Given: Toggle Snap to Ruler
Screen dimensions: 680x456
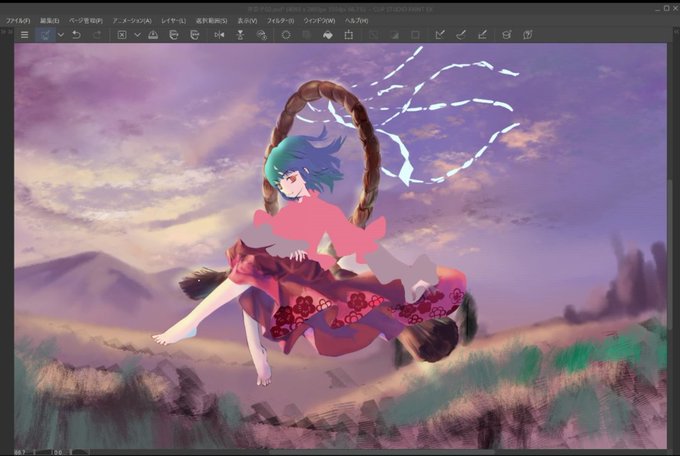Looking at the screenshot, I should tap(440, 35).
